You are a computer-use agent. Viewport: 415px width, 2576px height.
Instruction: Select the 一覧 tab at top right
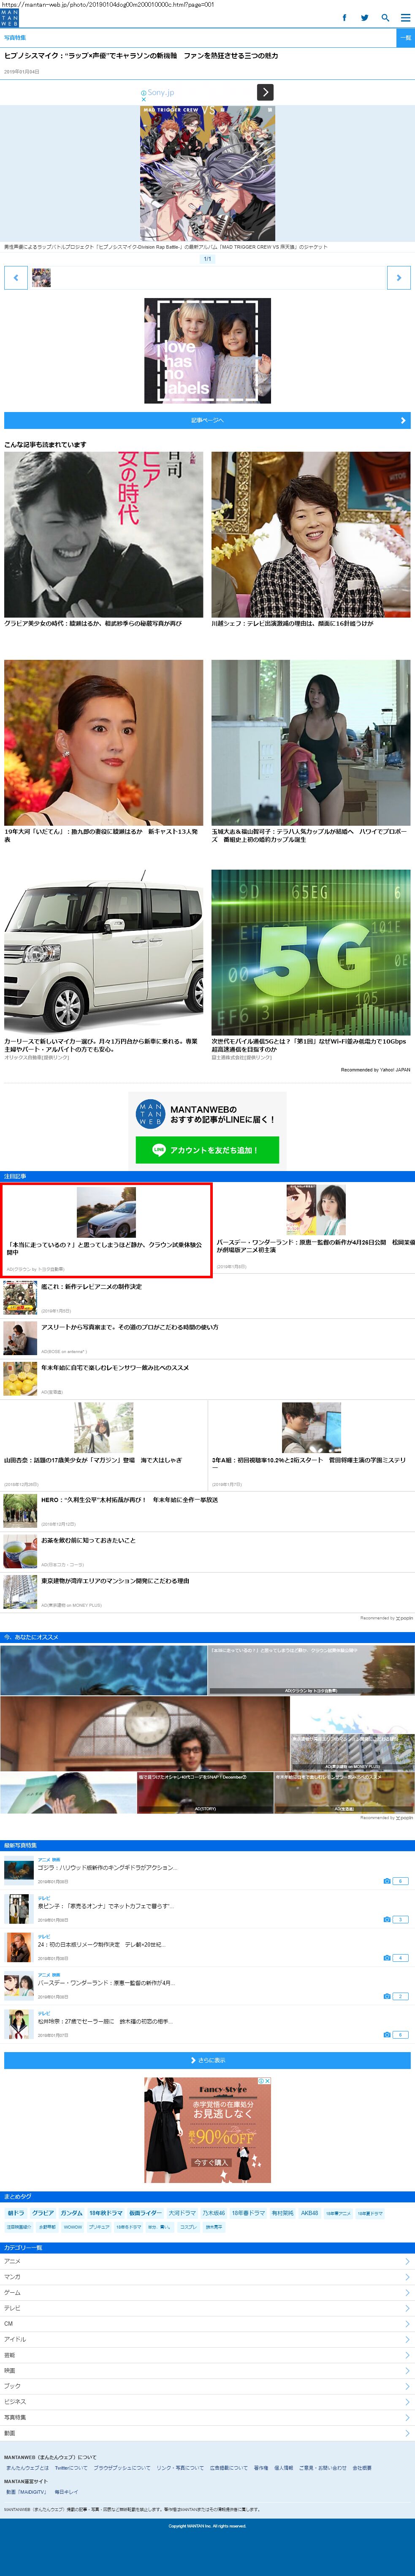click(405, 38)
